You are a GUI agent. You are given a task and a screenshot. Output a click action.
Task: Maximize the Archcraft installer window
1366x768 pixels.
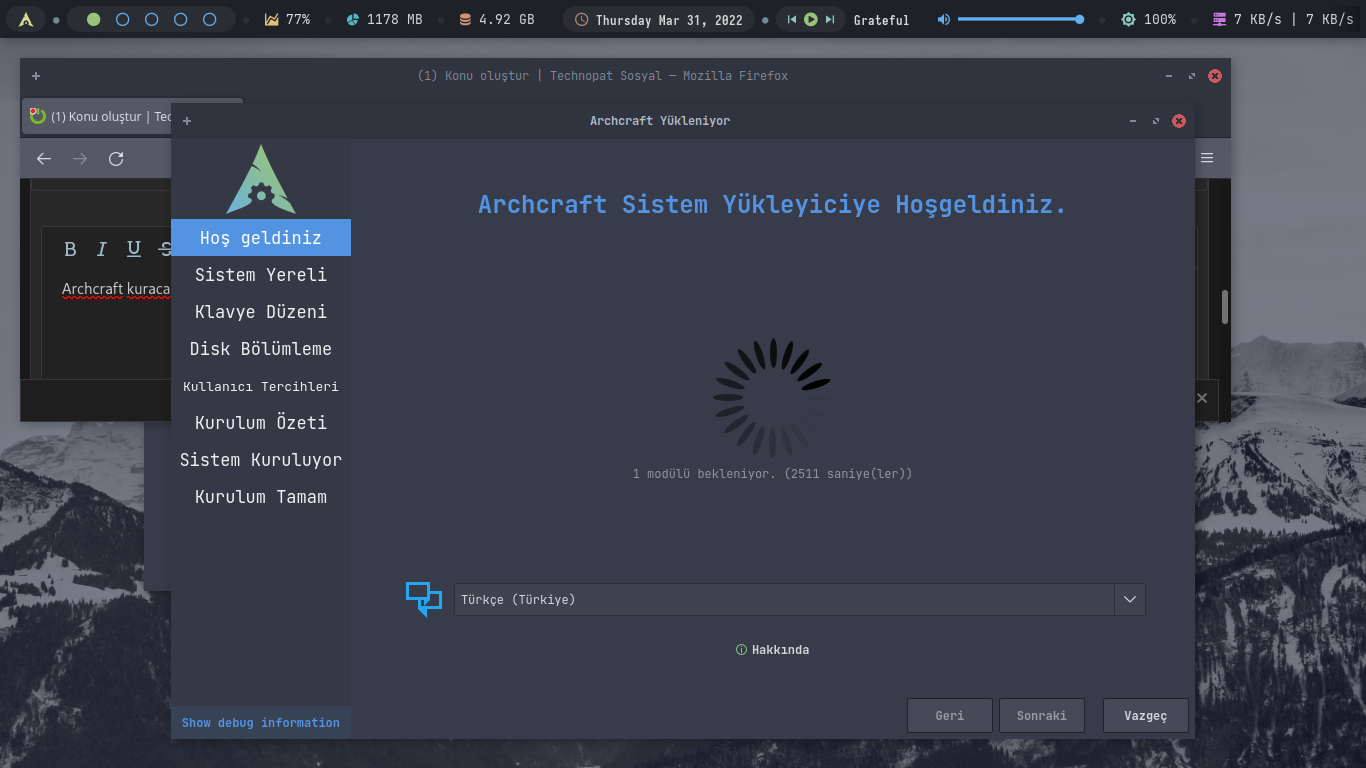(x=1156, y=121)
